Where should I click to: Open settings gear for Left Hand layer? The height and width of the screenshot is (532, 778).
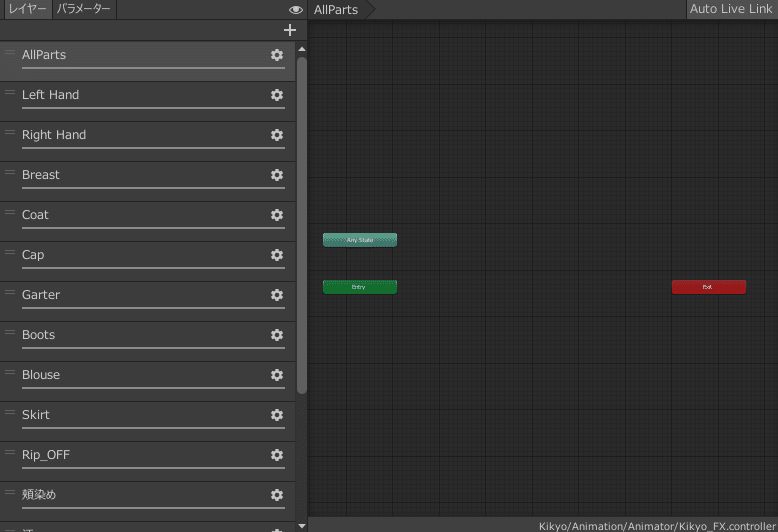tap(277, 95)
